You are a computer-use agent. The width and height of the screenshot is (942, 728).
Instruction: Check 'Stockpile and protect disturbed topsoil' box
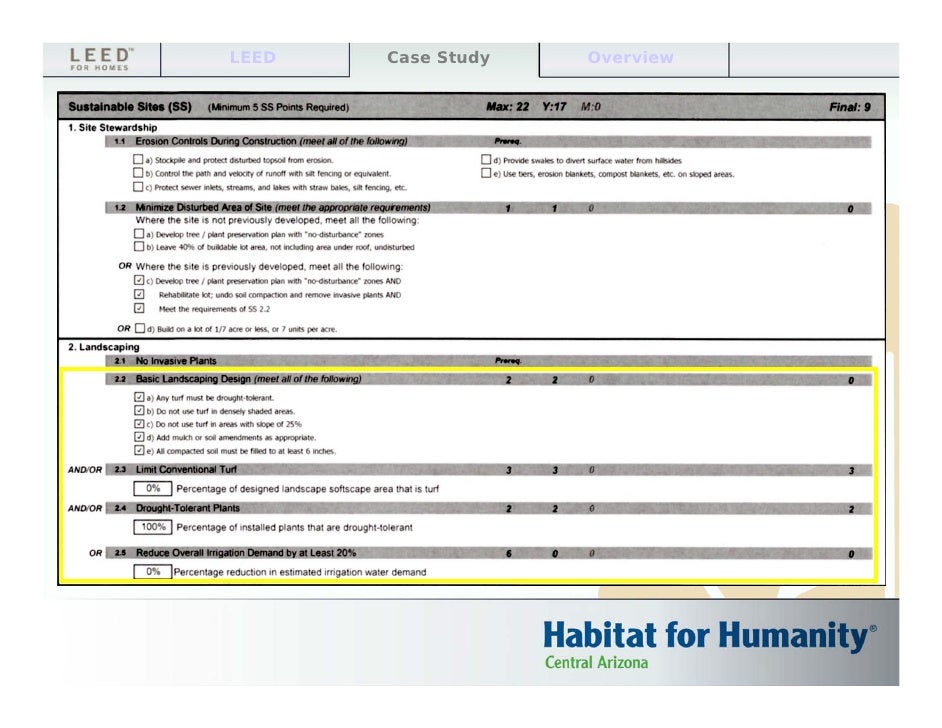[138, 159]
